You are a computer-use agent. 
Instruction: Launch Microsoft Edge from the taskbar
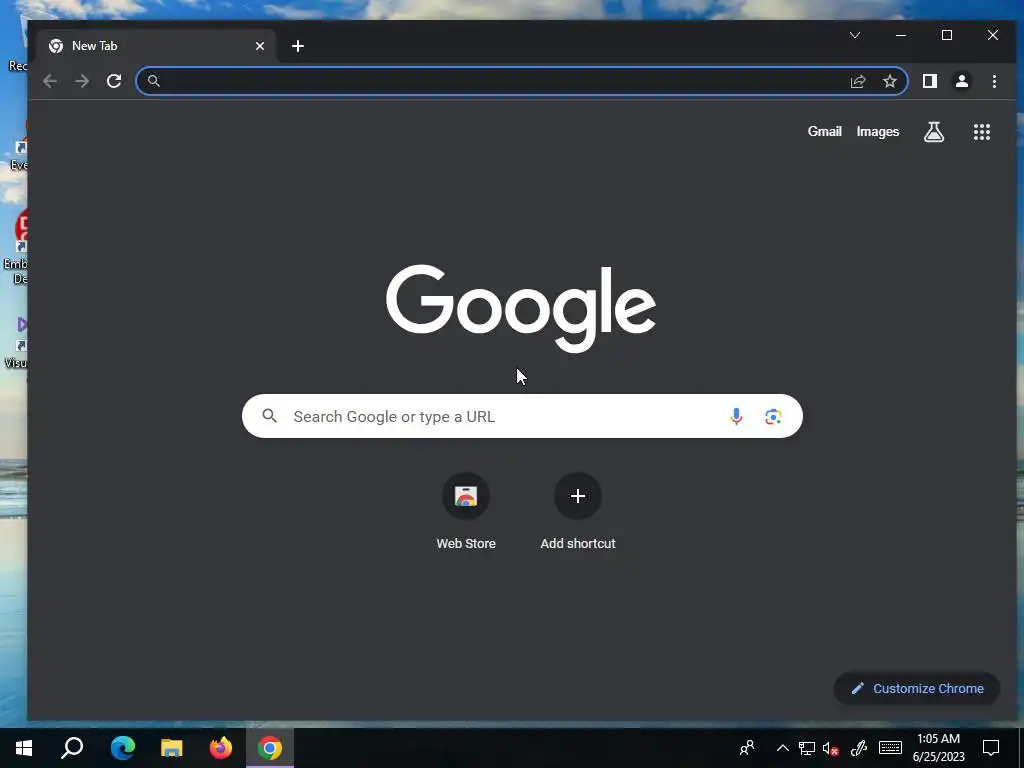click(x=122, y=748)
